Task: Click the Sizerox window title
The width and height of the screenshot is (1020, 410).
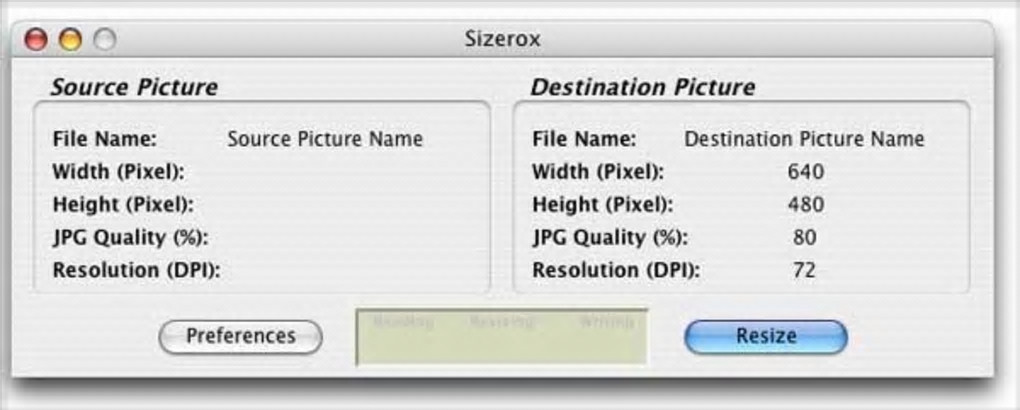Action: click(x=503, y=40)
